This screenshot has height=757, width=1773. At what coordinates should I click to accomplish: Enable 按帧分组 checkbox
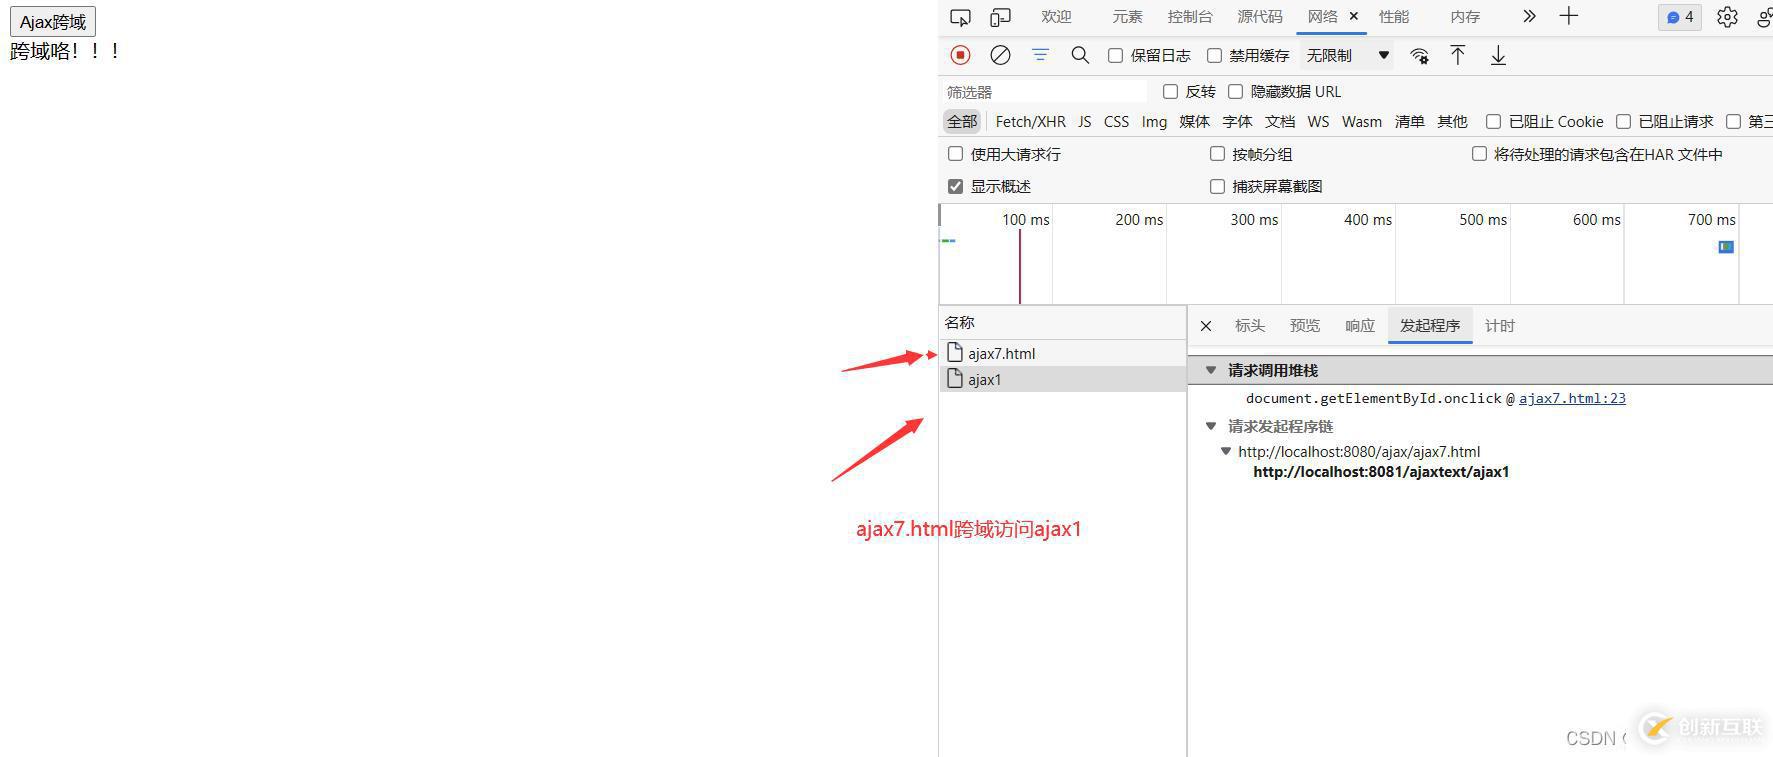[1218, 154]
